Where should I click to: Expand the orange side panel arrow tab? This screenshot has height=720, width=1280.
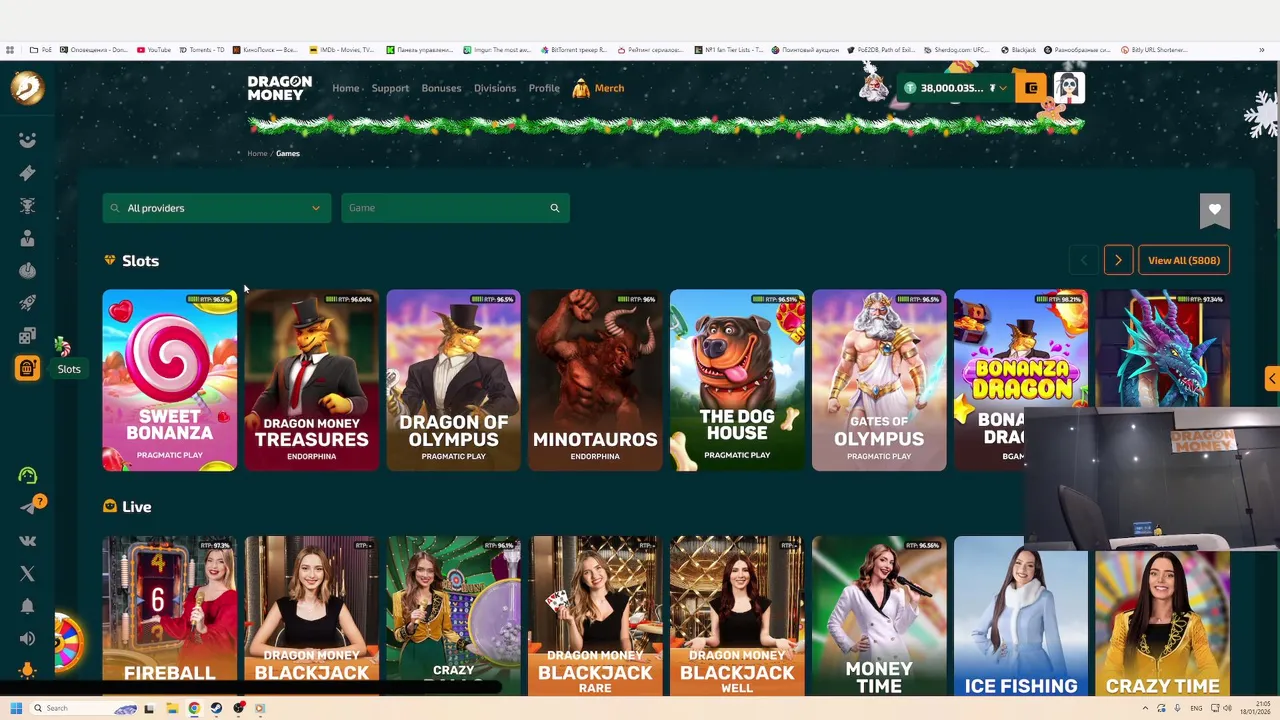[x=1272, y=378]
